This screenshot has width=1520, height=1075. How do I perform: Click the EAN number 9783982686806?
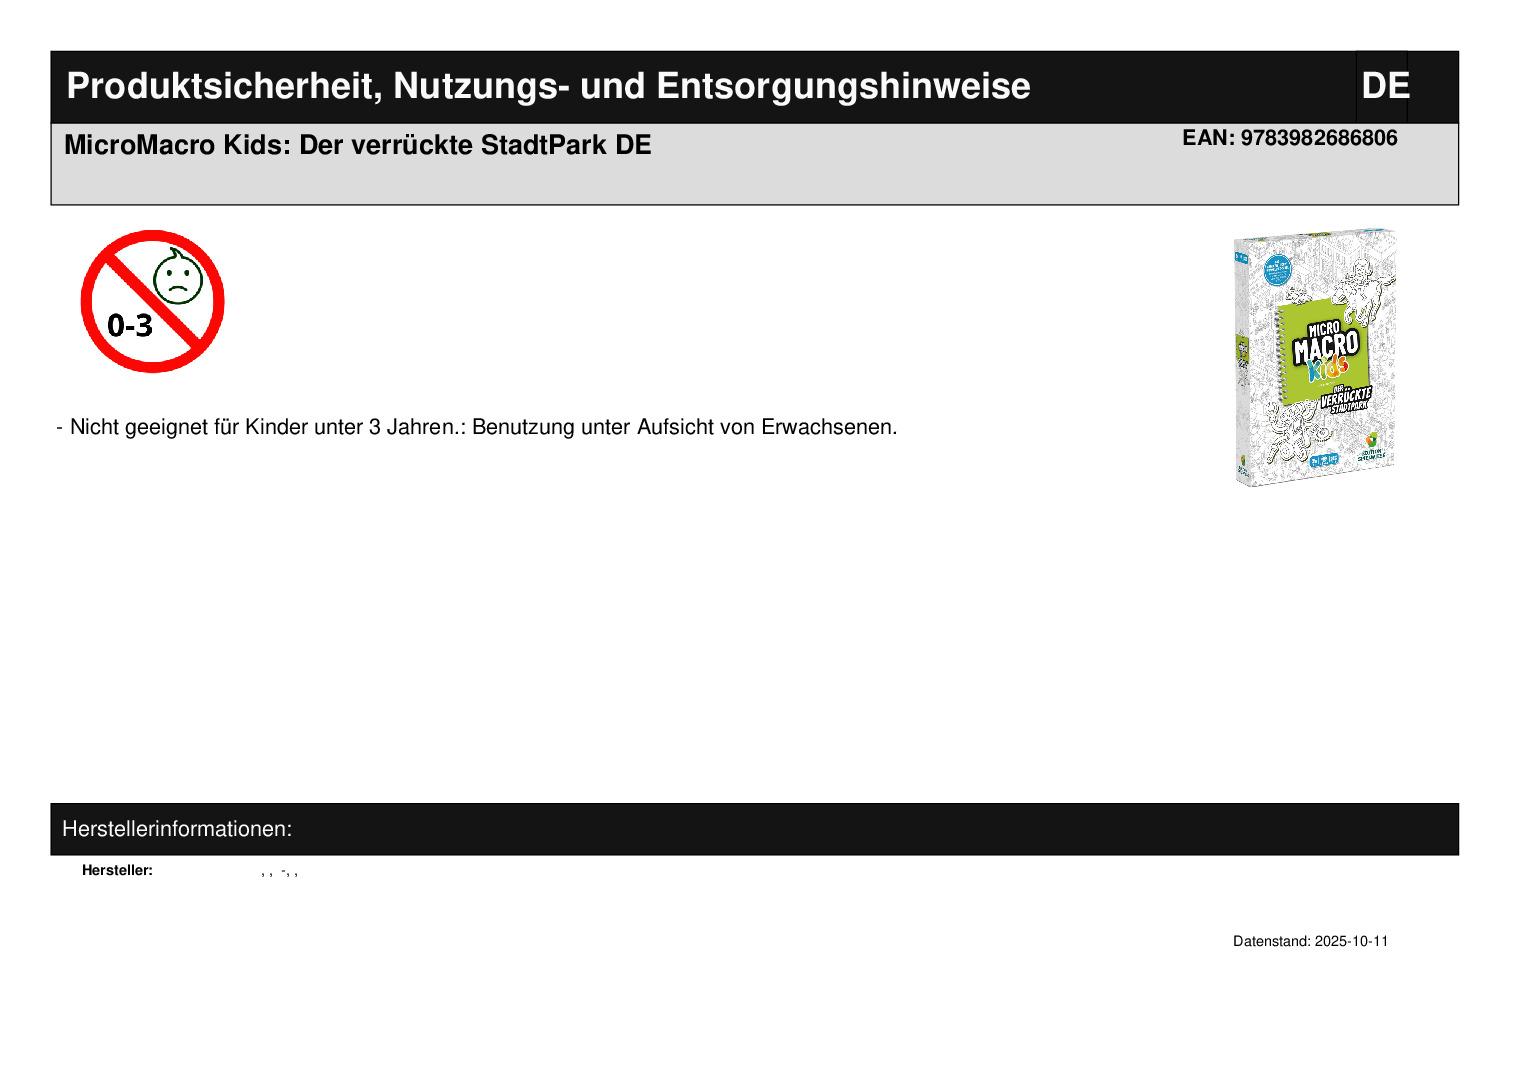click(1289, 138)
